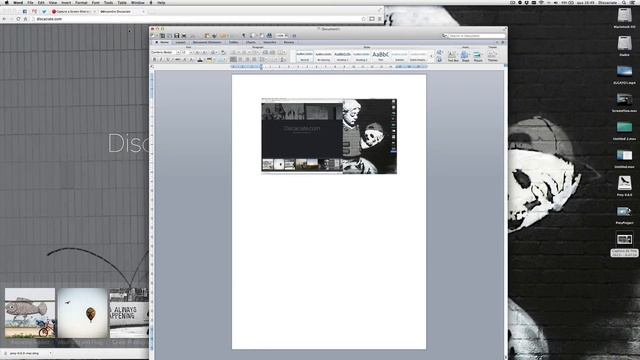Center the text
This screenshot has width=640, height=360.
point(240,60)
